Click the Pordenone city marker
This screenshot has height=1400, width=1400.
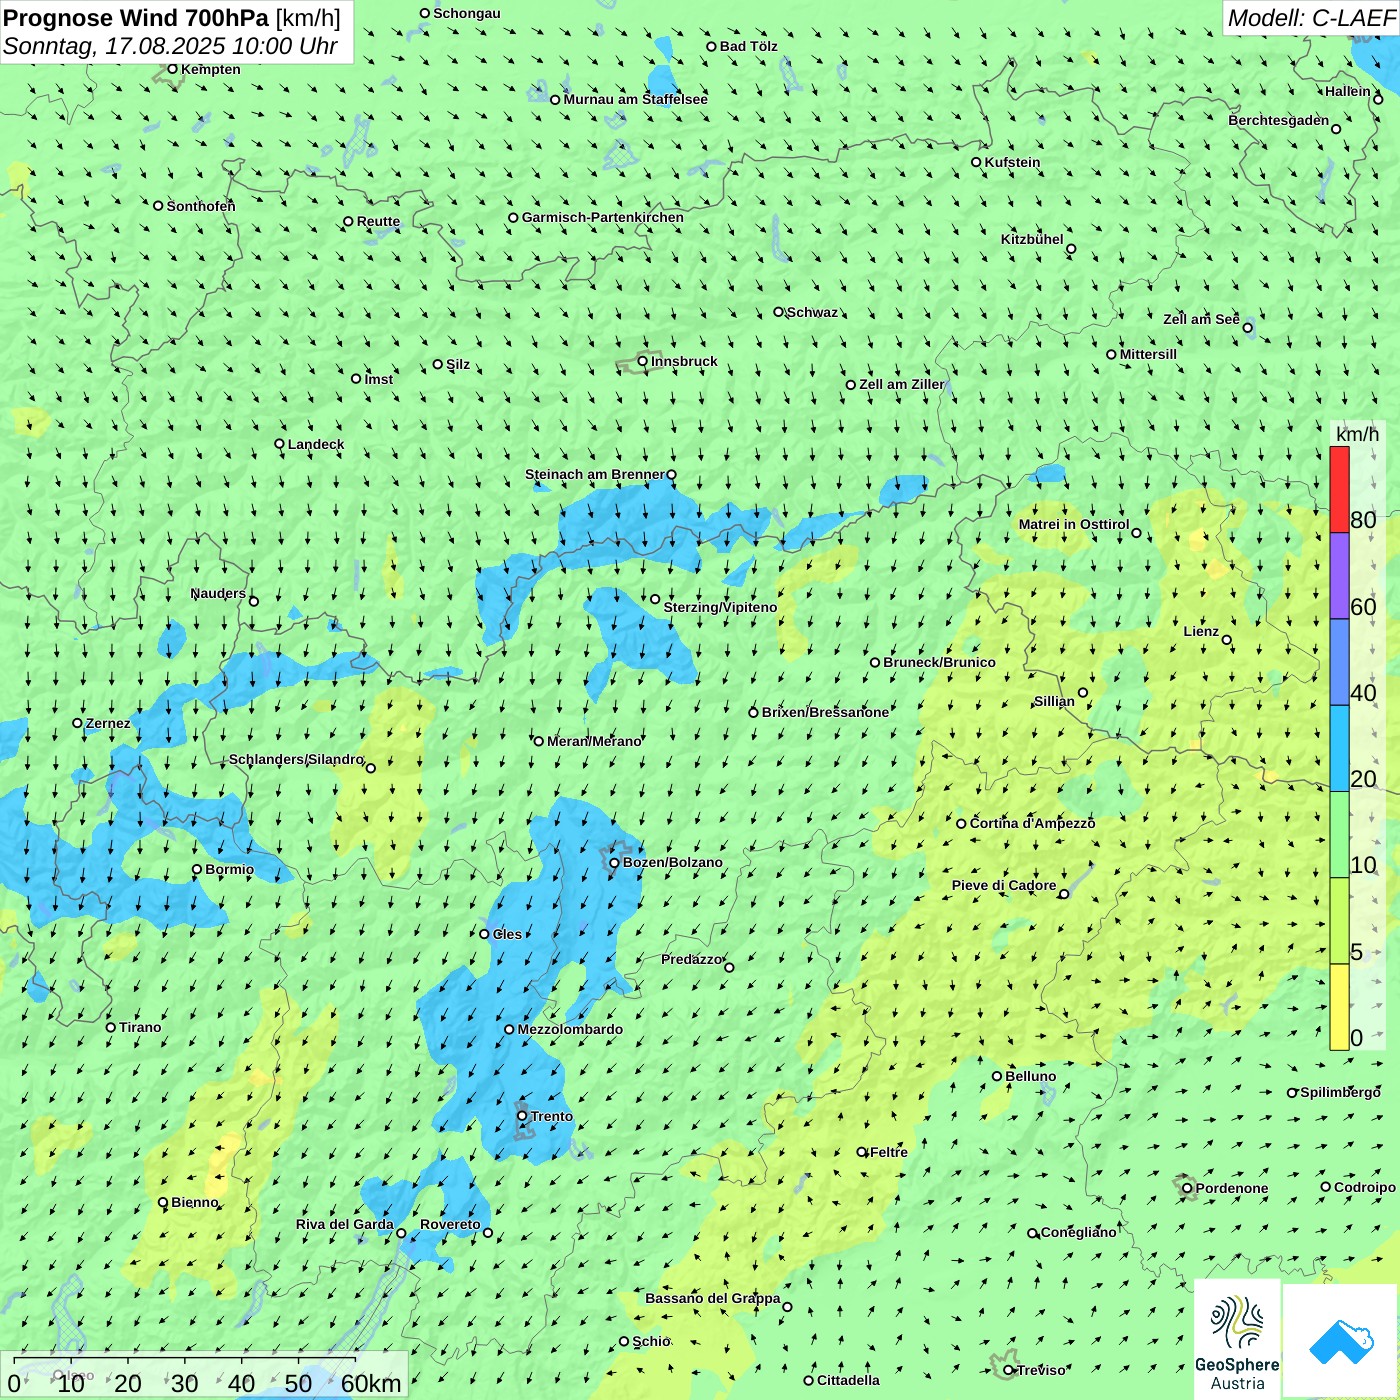point(1187,1188)
